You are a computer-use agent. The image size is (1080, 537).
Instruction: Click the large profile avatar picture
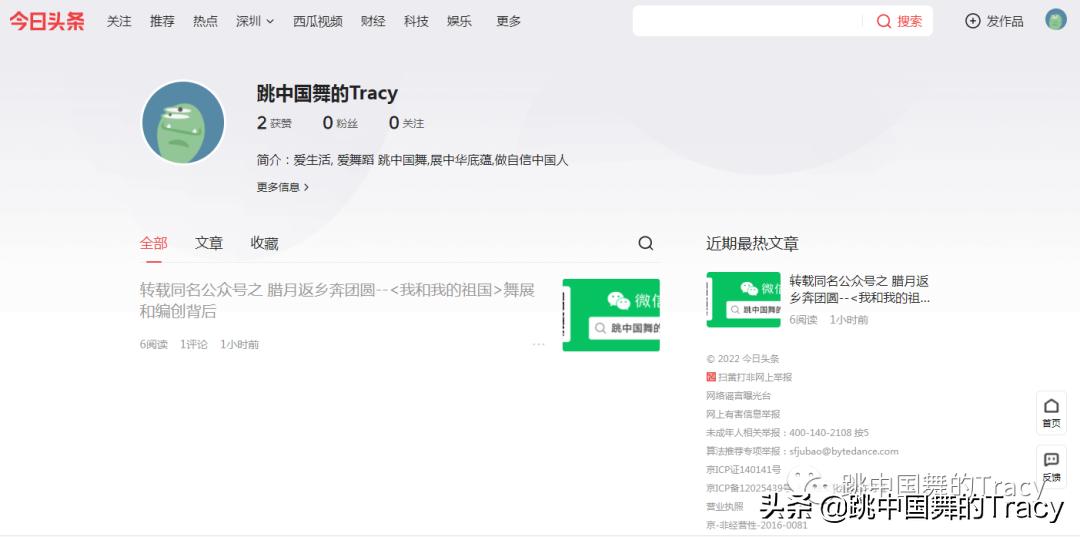(183, 123)
